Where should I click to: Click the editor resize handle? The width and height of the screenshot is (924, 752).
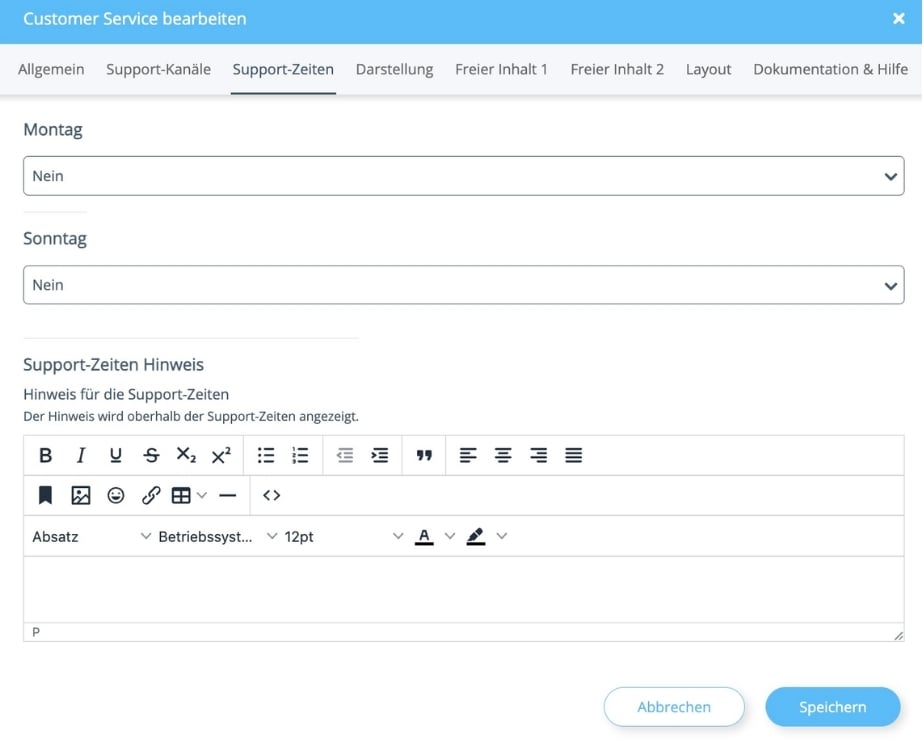point(898,635)
